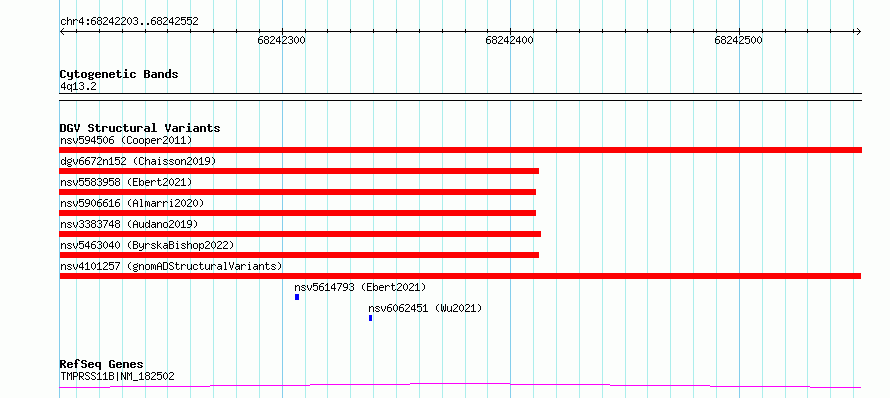Click the nsv594506 (Cooper2011) variant label

(x=126, y=140)
